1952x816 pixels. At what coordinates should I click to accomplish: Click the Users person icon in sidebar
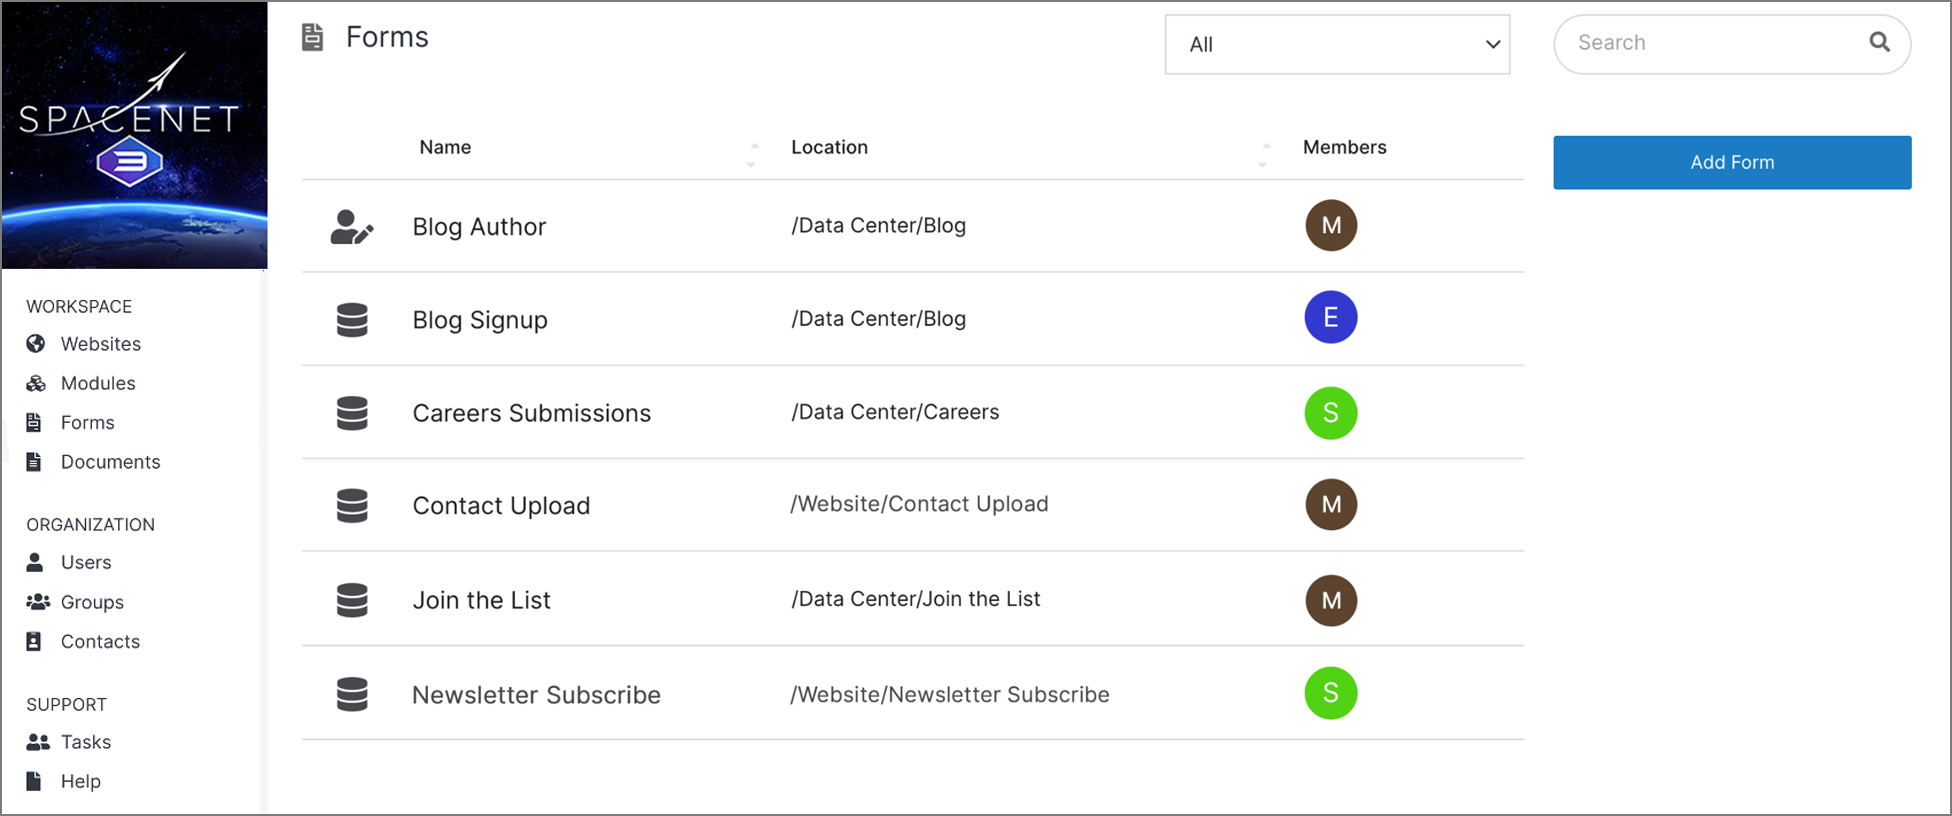point(35,562)
